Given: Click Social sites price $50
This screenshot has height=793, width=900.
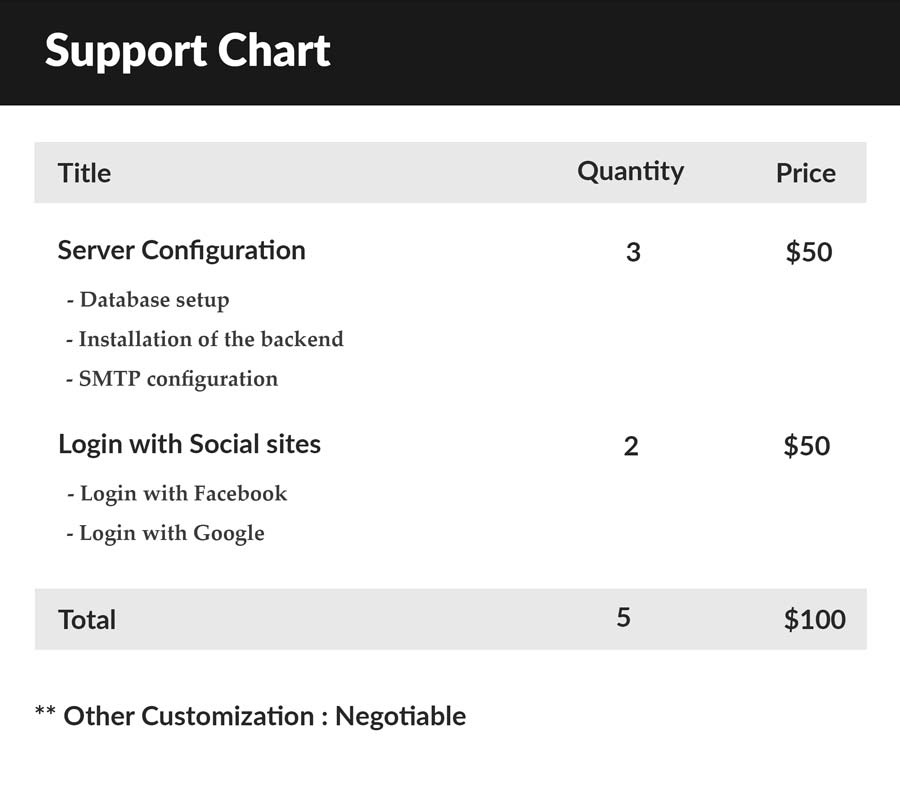Looking at the screenshot, I should click(x=806, y=446).
